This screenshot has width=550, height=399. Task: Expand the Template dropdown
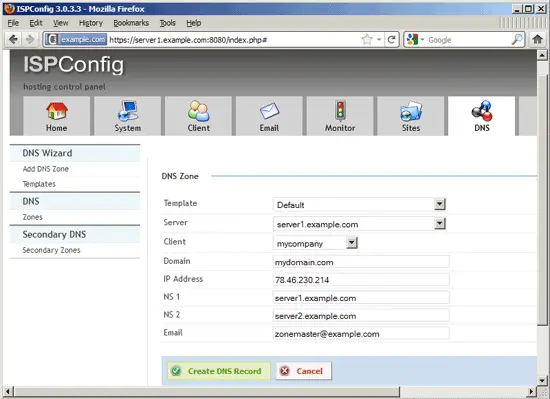[x=440, y=204]
